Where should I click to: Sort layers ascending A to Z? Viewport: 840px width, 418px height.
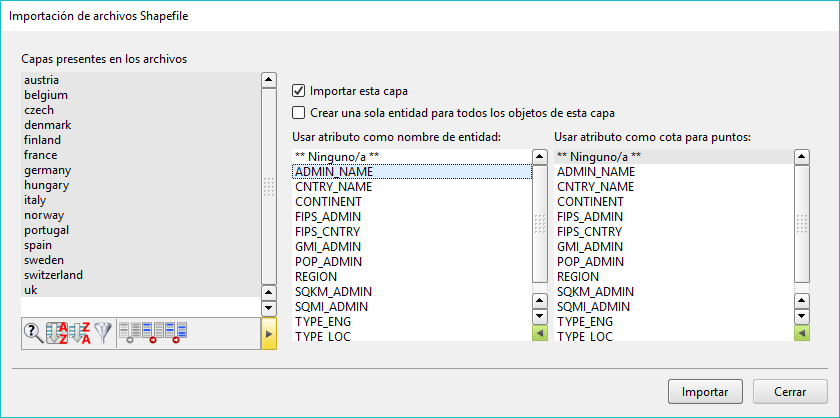57,333
